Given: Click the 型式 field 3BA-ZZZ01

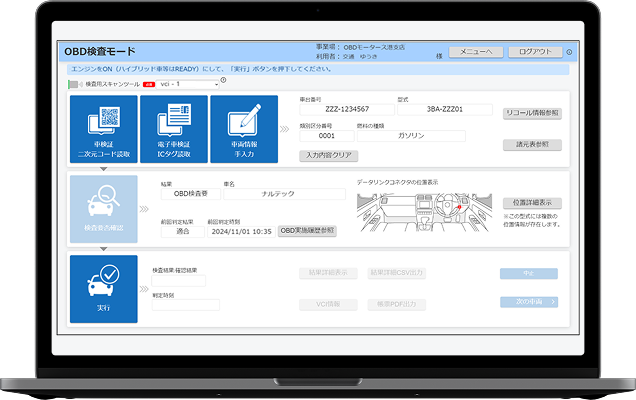Looking at the screenshot, I should [x=445, y=110].
